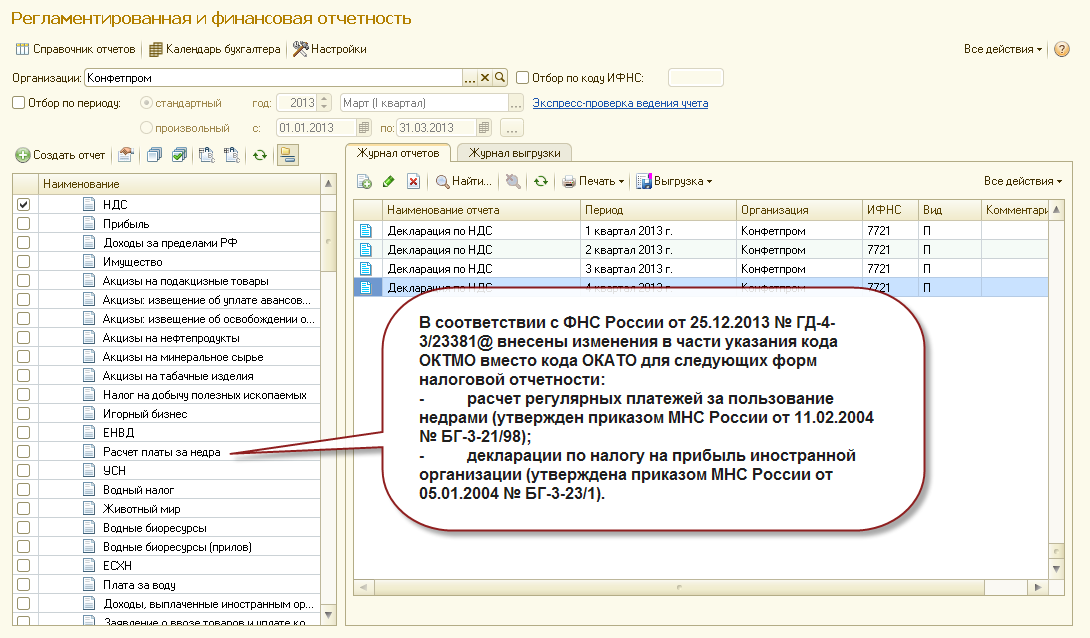Check the Имущество checkbox
This screenshot has width=1090, height=638.
pyautogui.click(x=24, y=261)
